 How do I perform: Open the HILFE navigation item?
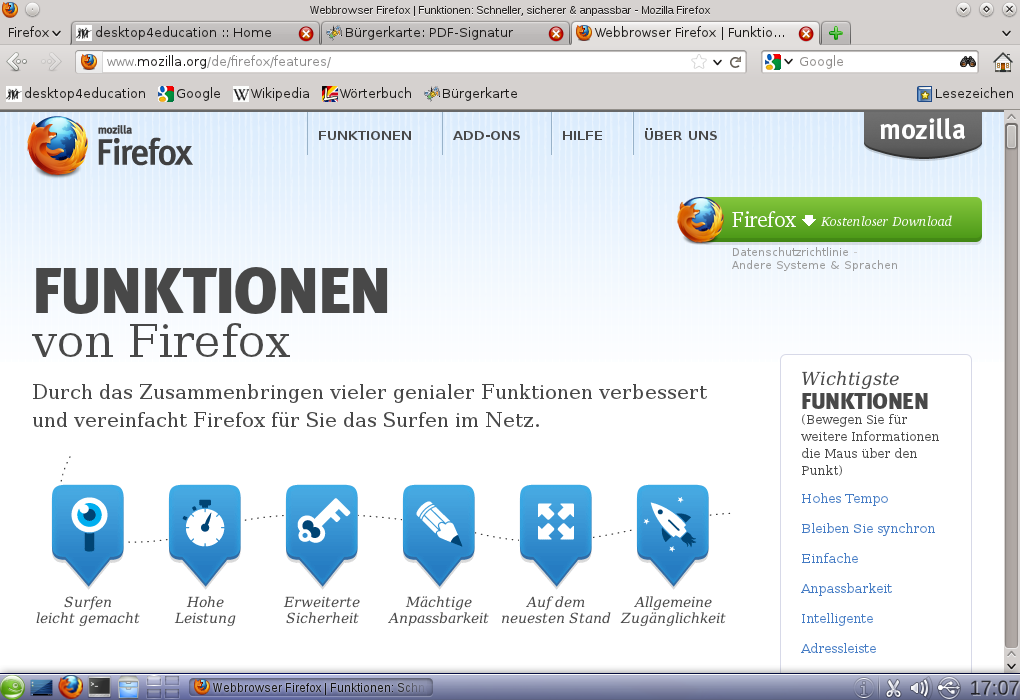(x=582, y=135)
